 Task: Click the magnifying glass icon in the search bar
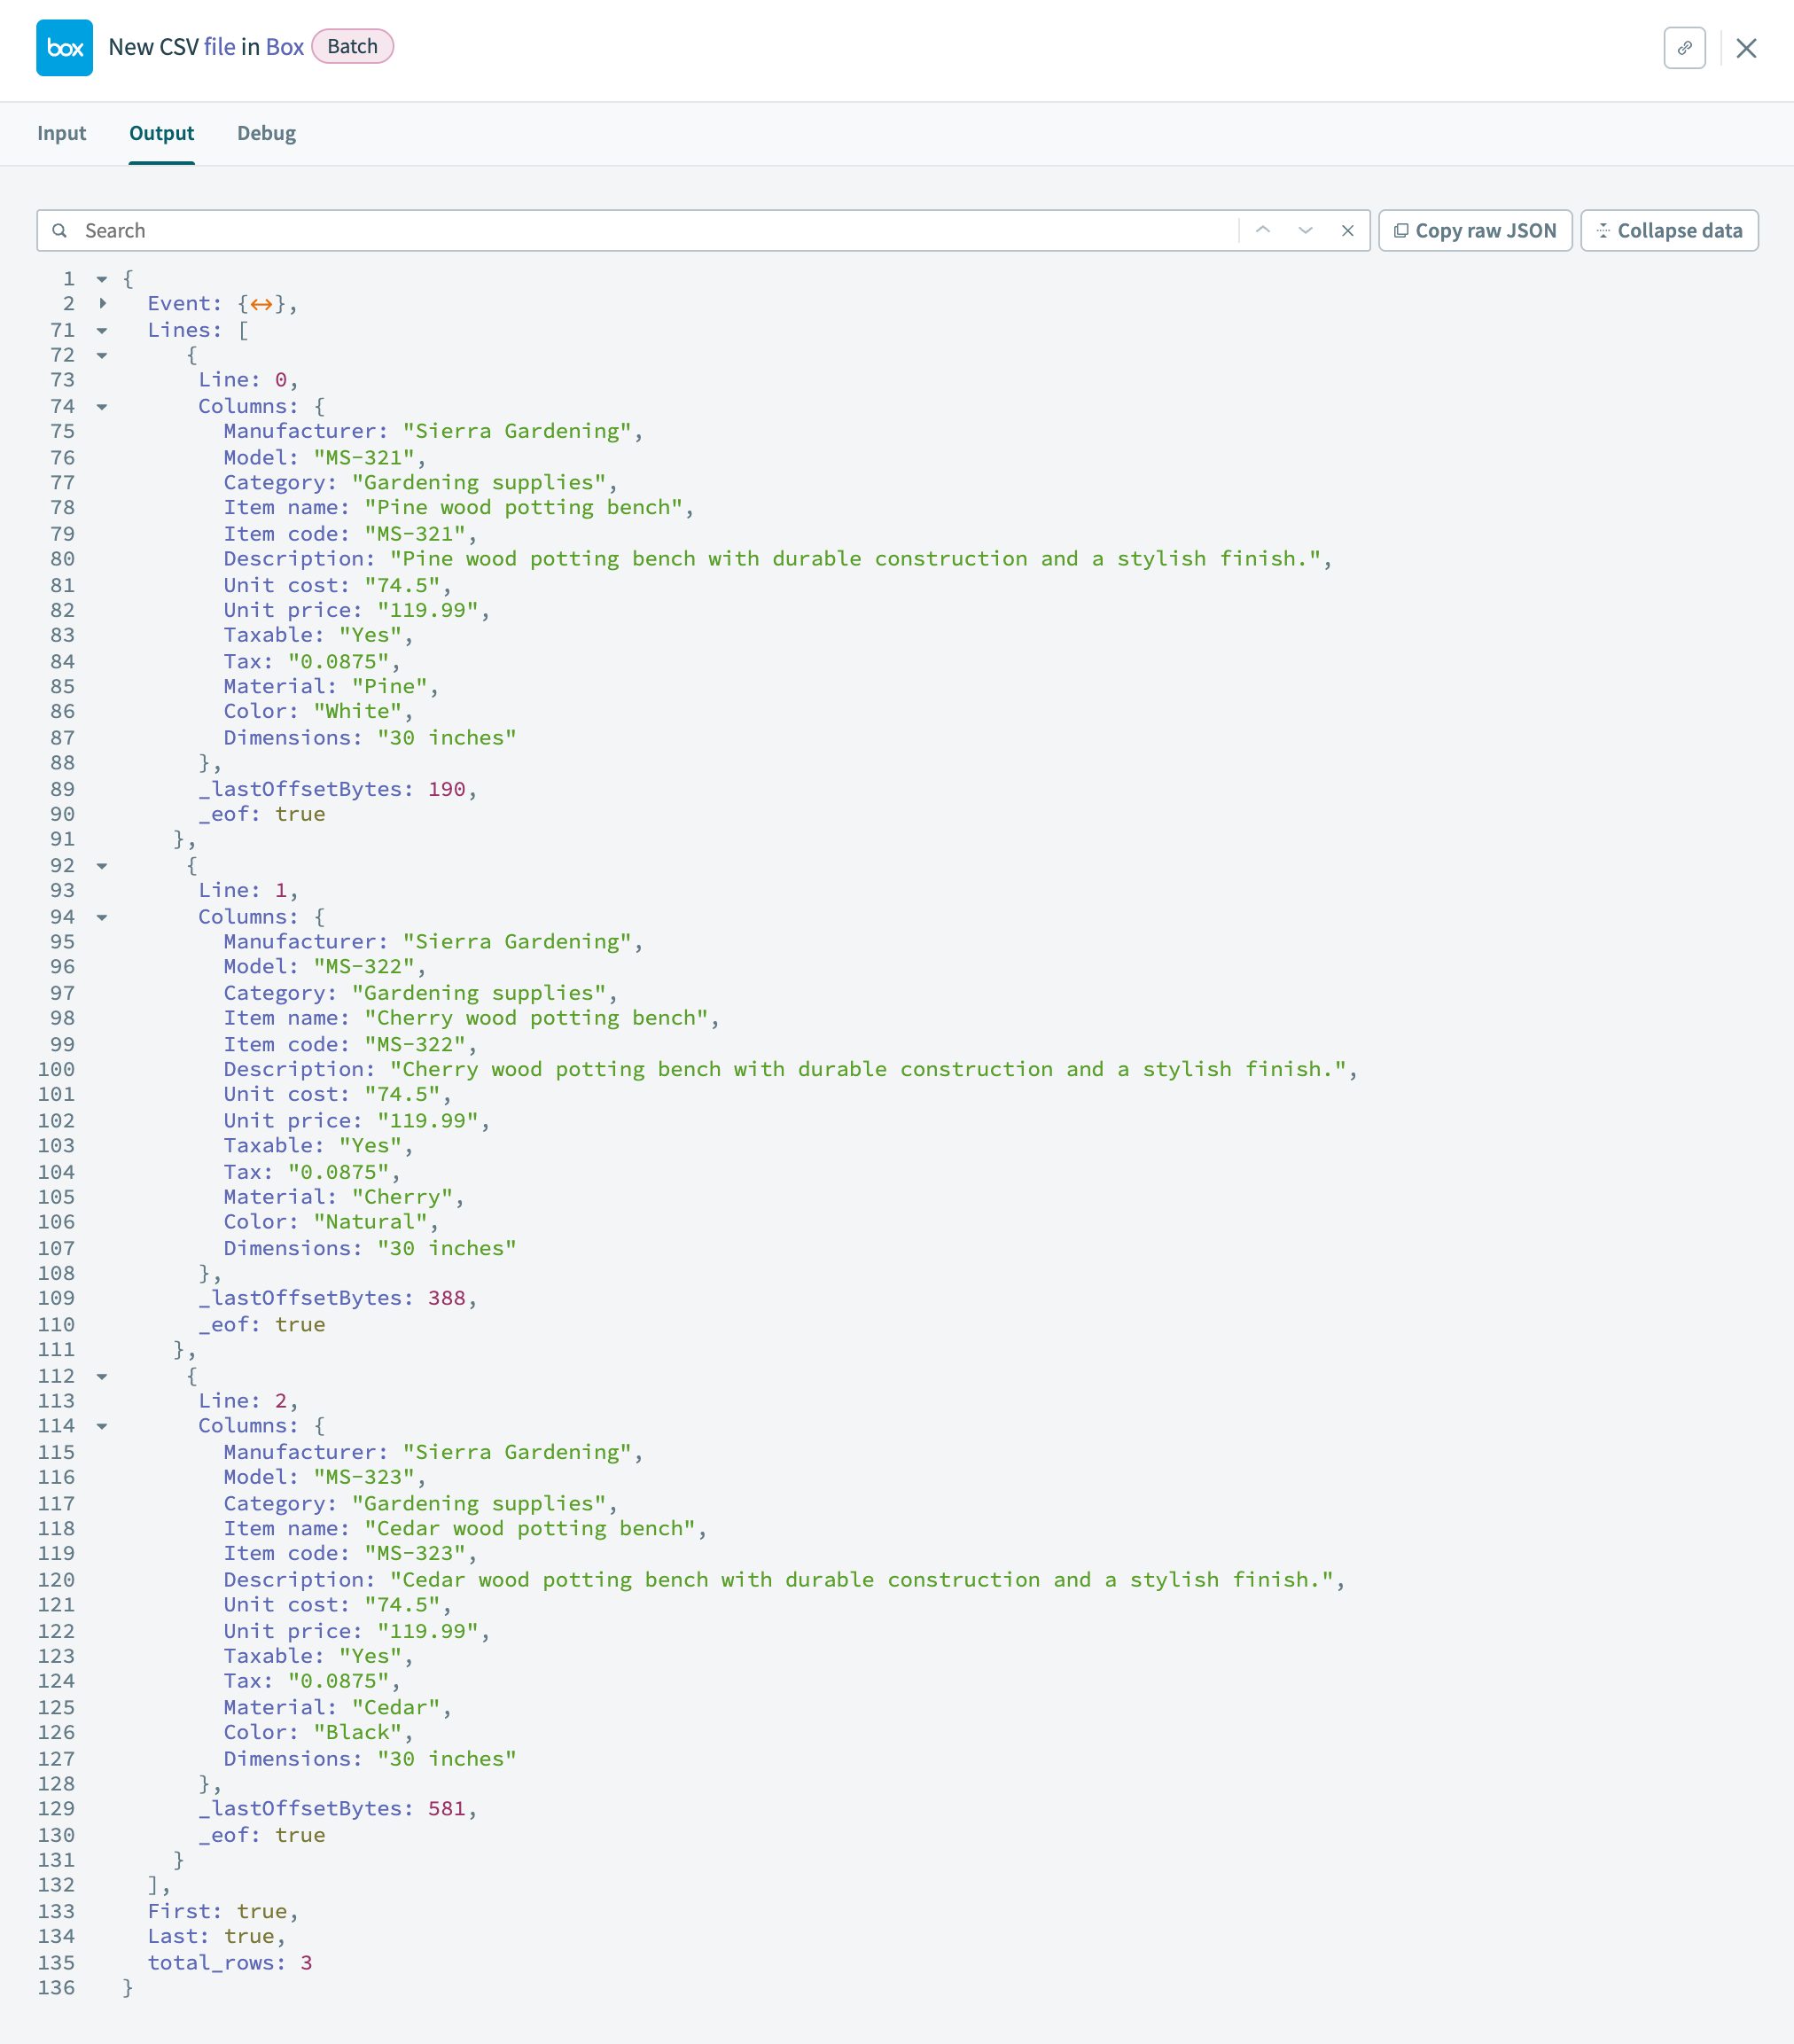click(x=61, y=230)
